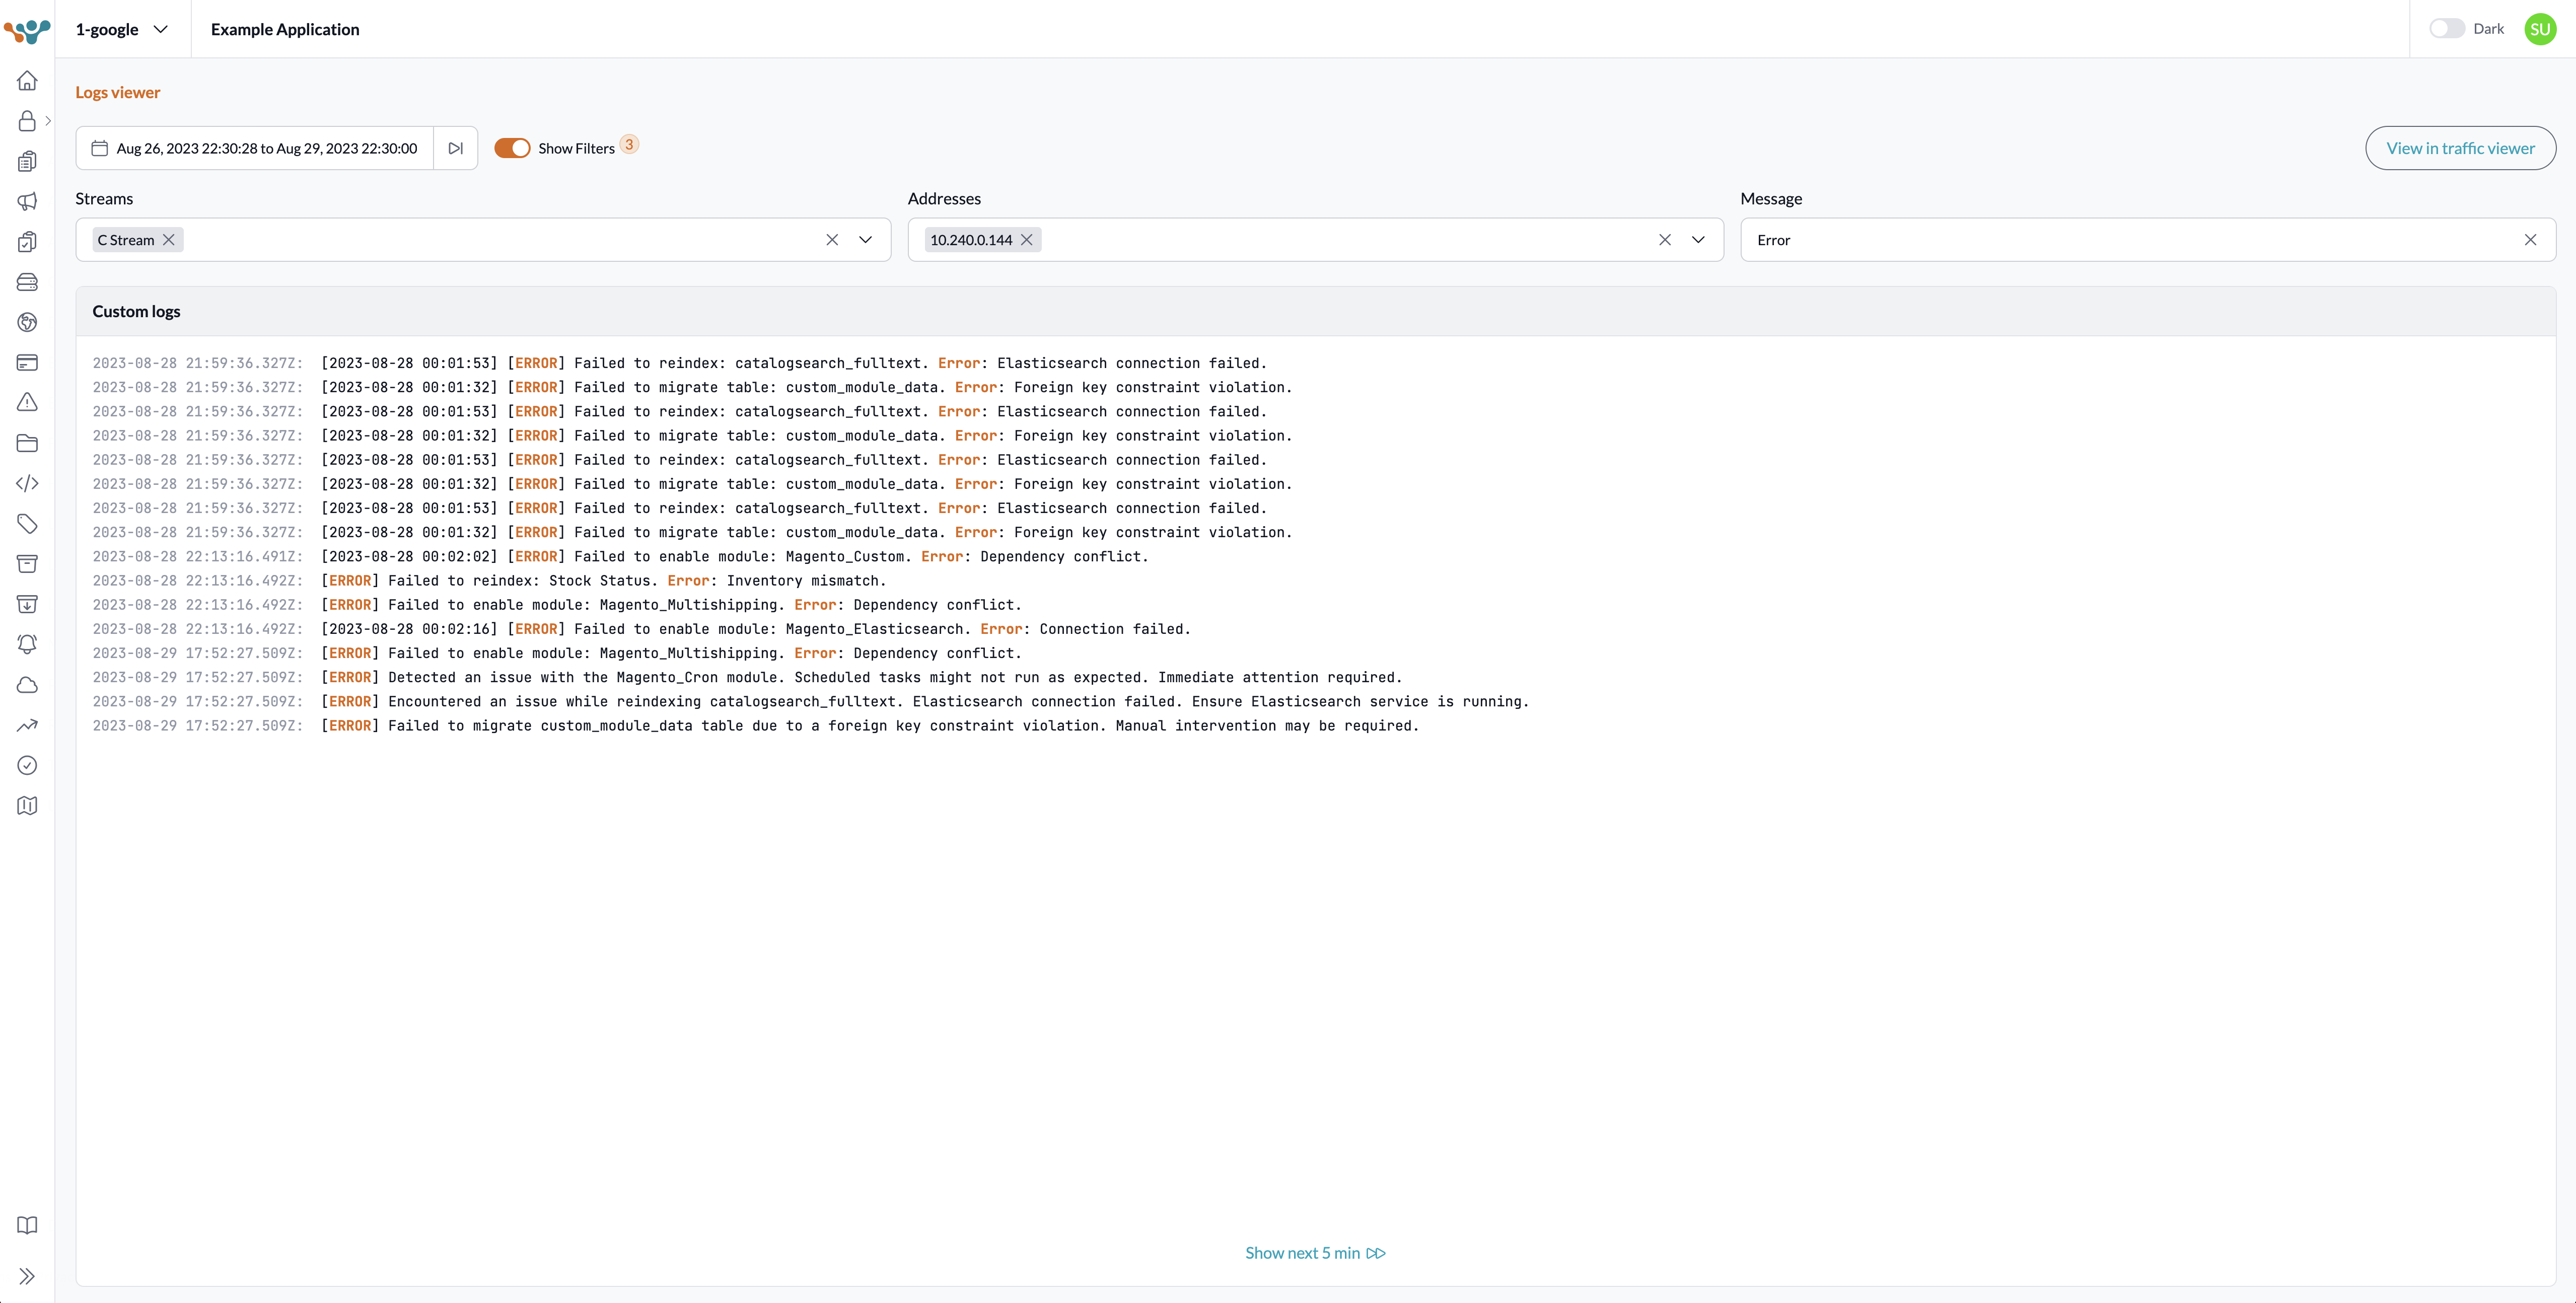This screenshot has height=1303, width=2576.
Task: Click View in traffic viewer button
Action: click(2460, 148)
